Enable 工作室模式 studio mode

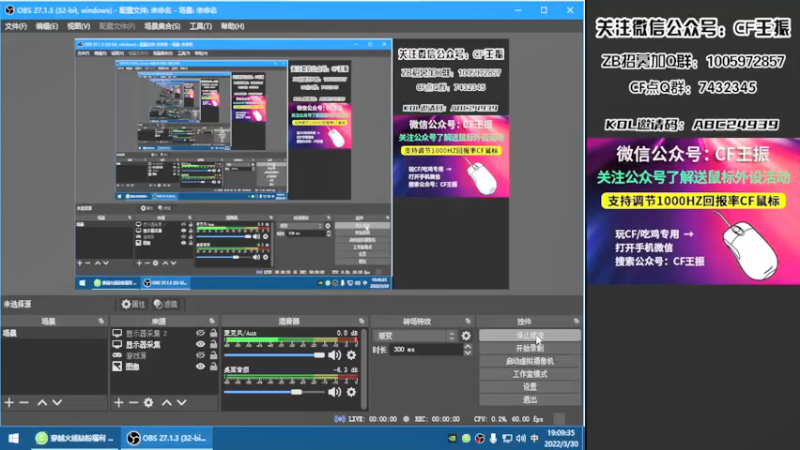tap(530, 374)
